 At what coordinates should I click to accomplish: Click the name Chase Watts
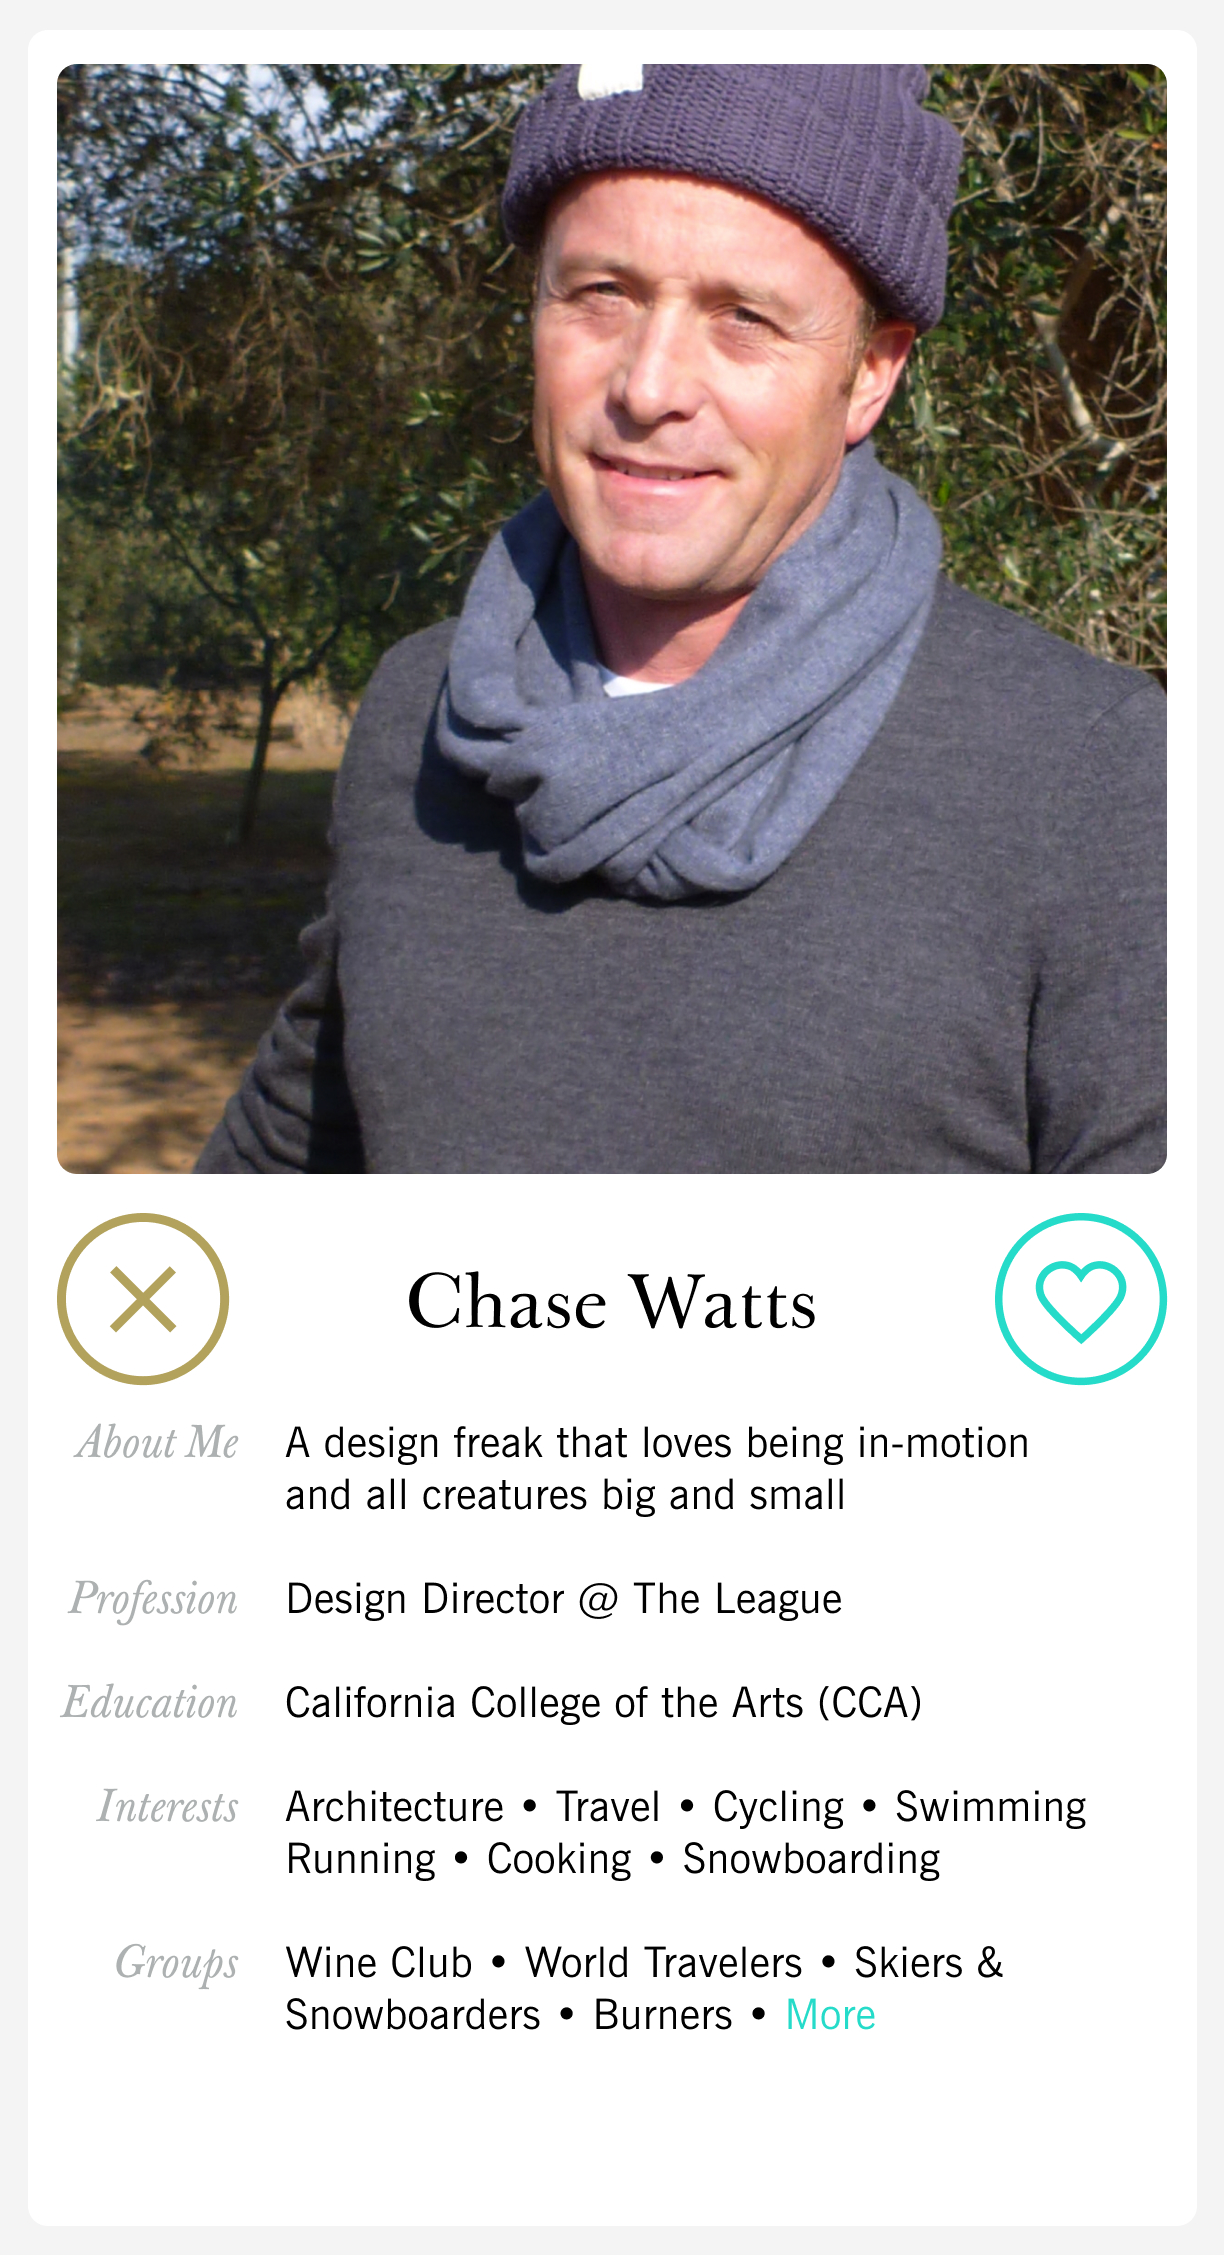pyautogui.click(x=611, y=1302)
